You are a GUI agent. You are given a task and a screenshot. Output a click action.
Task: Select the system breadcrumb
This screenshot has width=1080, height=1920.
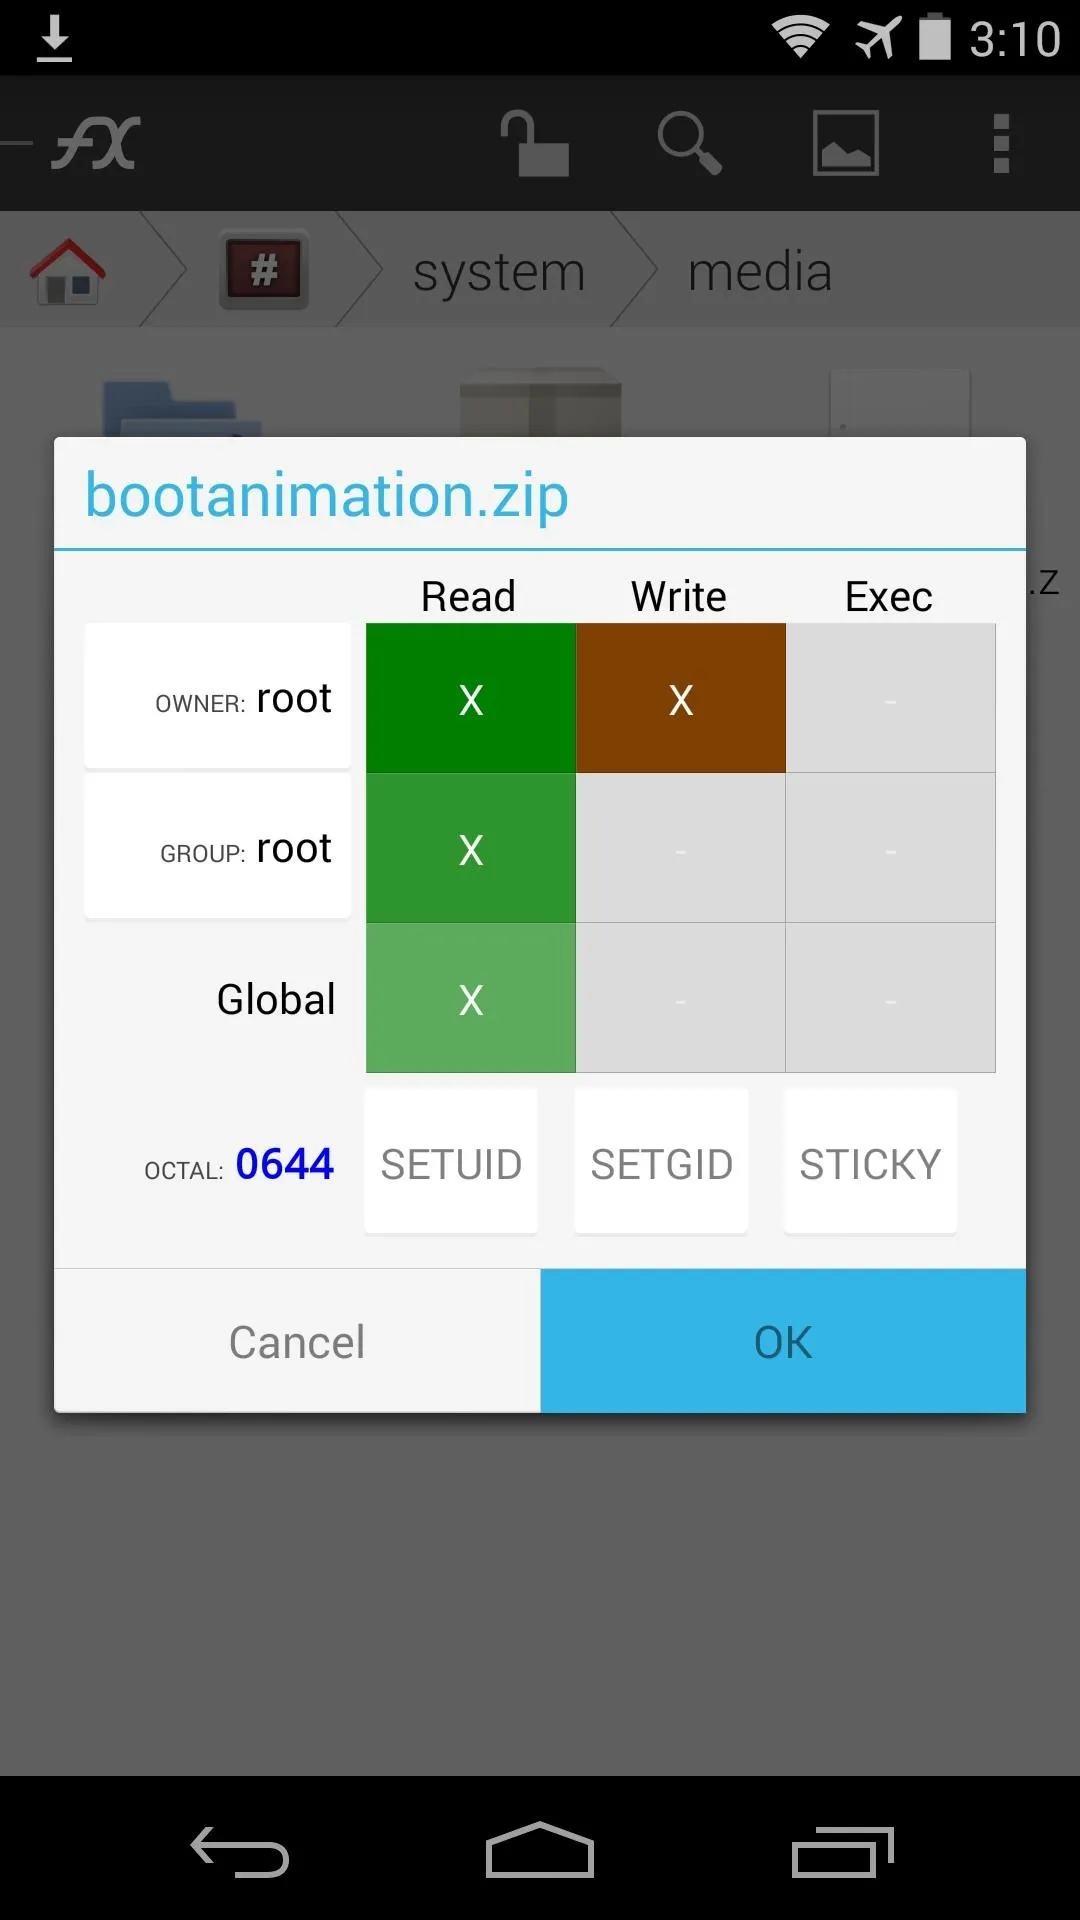pos(499,271)
